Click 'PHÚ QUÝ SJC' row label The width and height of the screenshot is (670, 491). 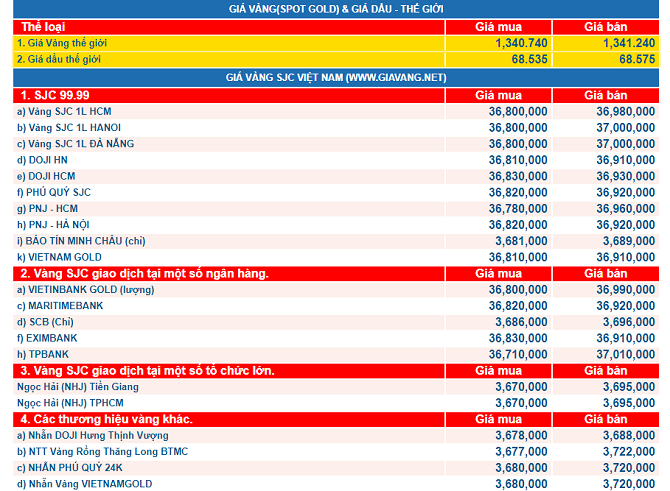point(54,193)
